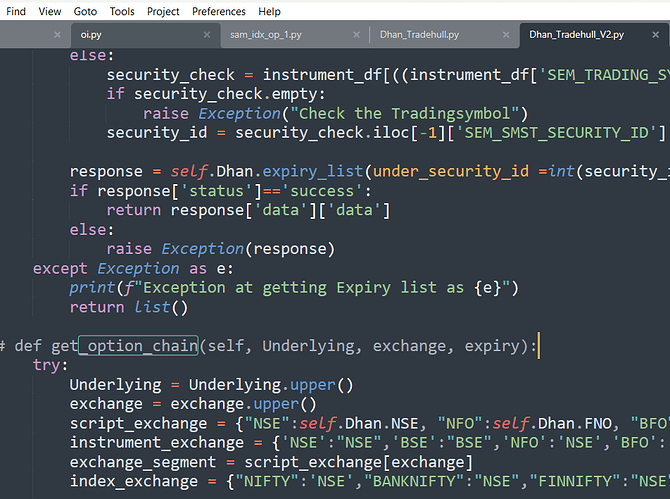Open the Project menu
The width and height of the screenshot is (670, 499).
pyautogui.click(x=163, y=12)
